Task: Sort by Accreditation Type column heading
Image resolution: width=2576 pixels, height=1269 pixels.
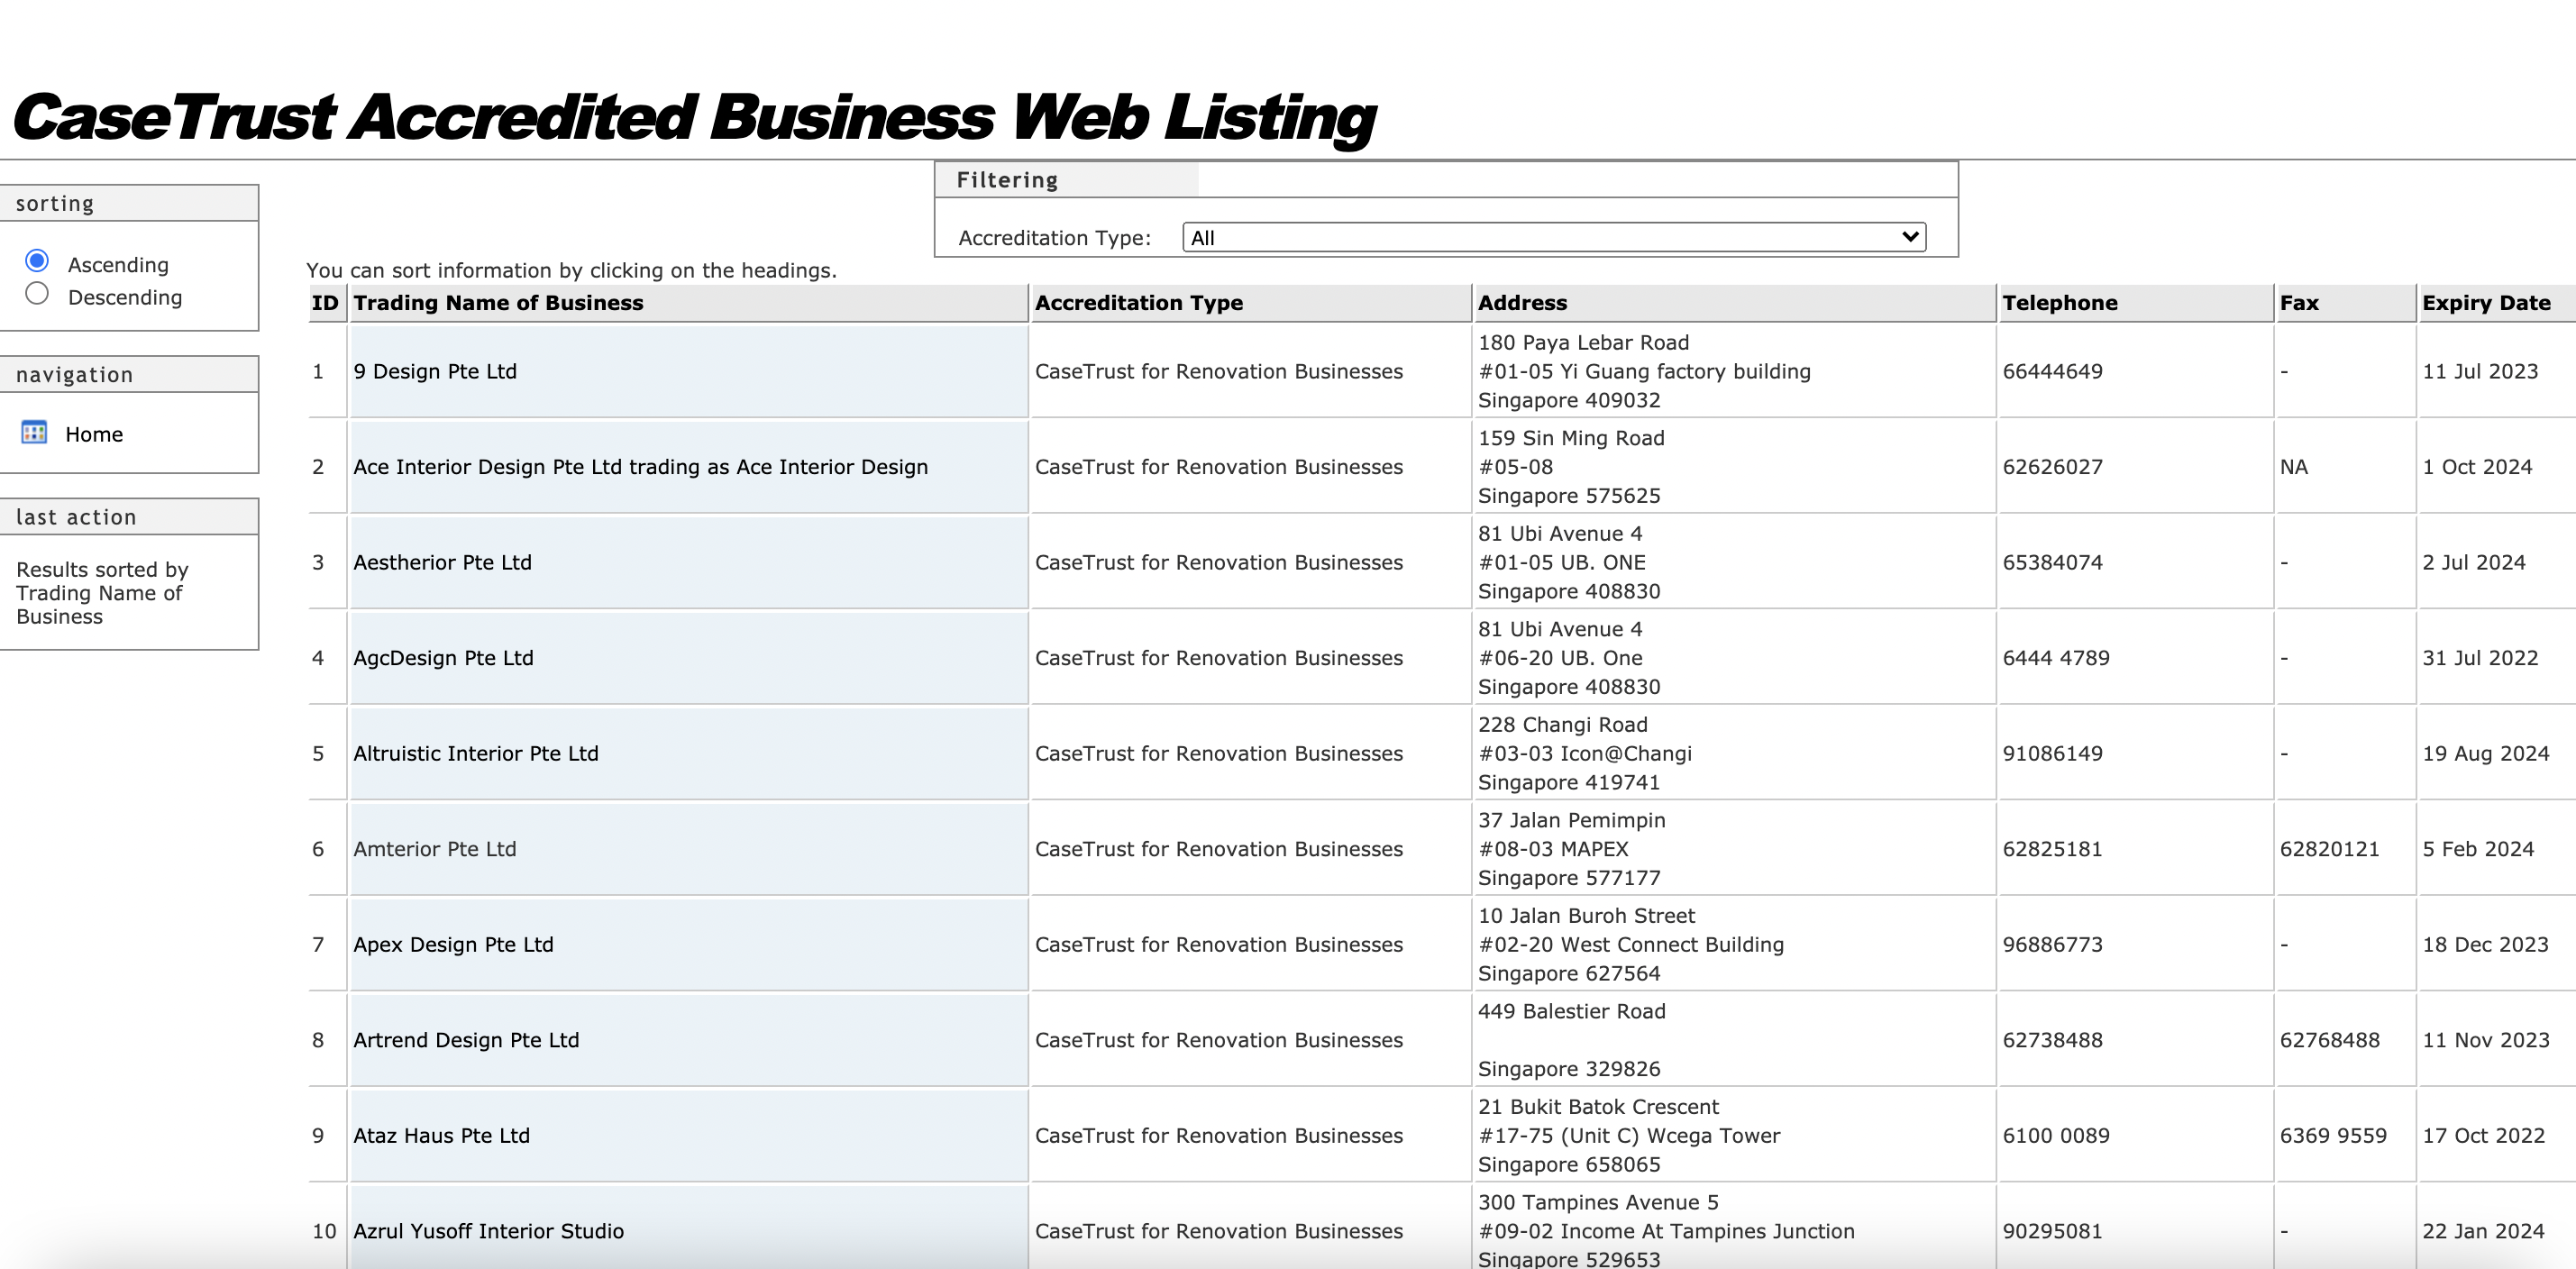Action: 1138,303
